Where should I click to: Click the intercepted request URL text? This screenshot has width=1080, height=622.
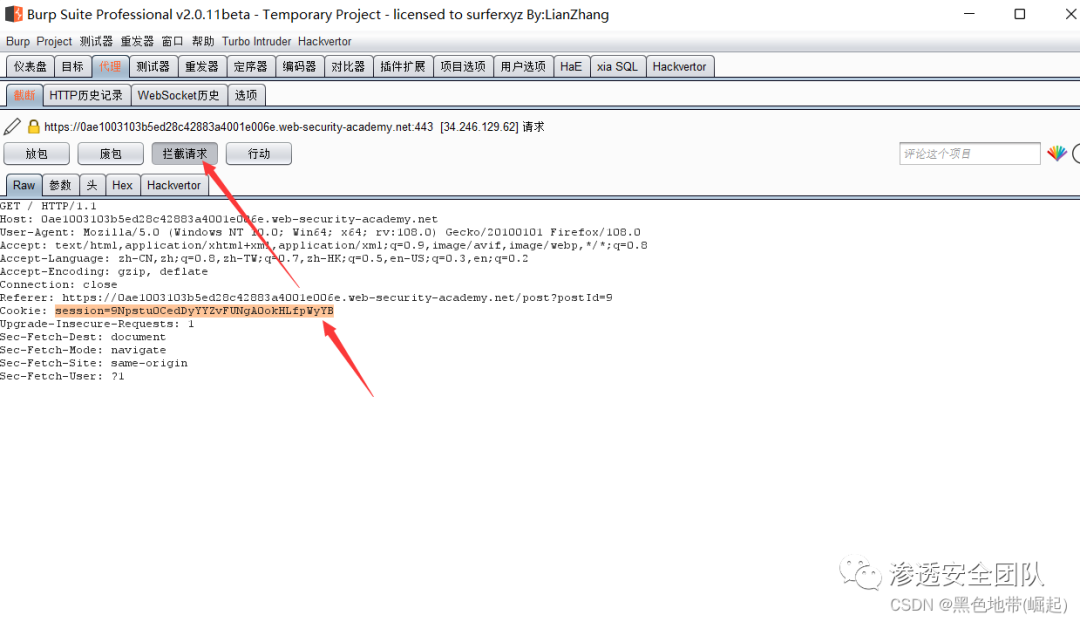pos(238,127)
